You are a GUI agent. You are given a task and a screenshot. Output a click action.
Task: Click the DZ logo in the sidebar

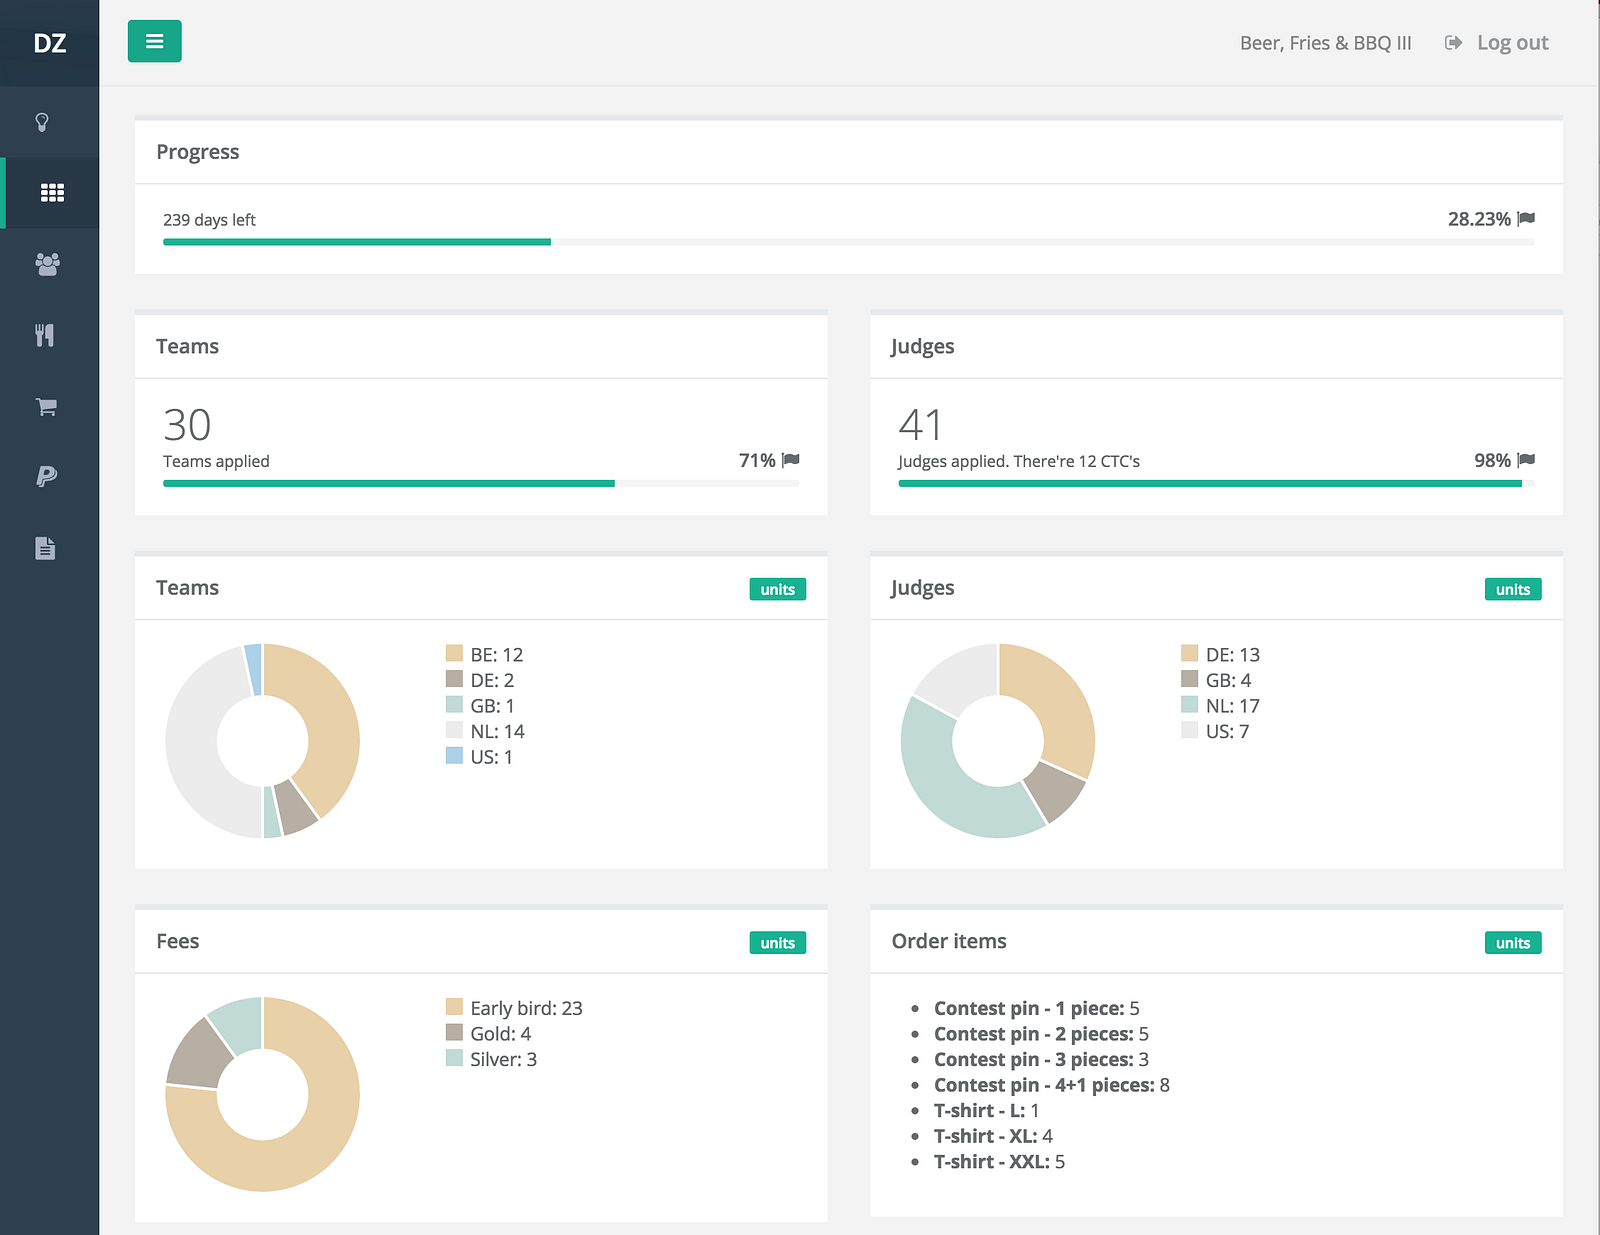coord(49,43)
